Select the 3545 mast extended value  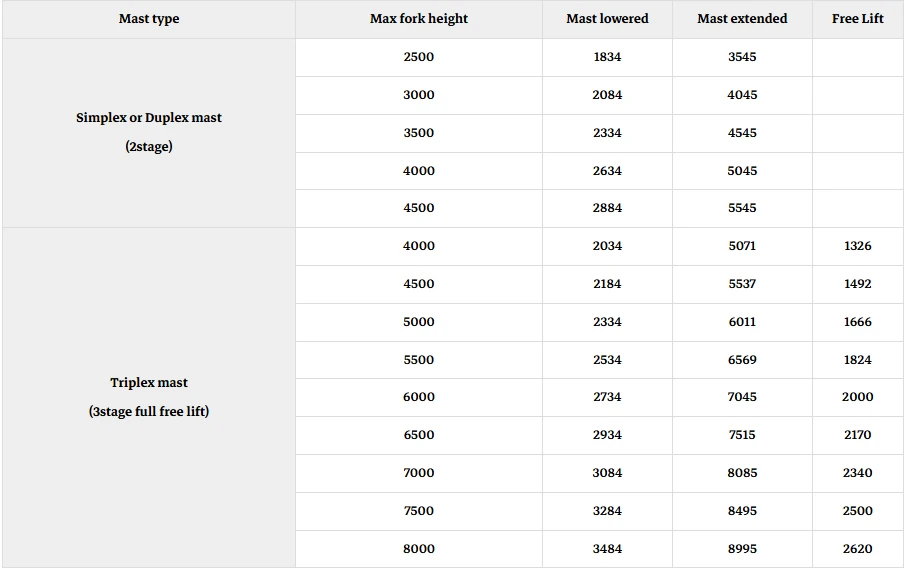coord(742,57)
